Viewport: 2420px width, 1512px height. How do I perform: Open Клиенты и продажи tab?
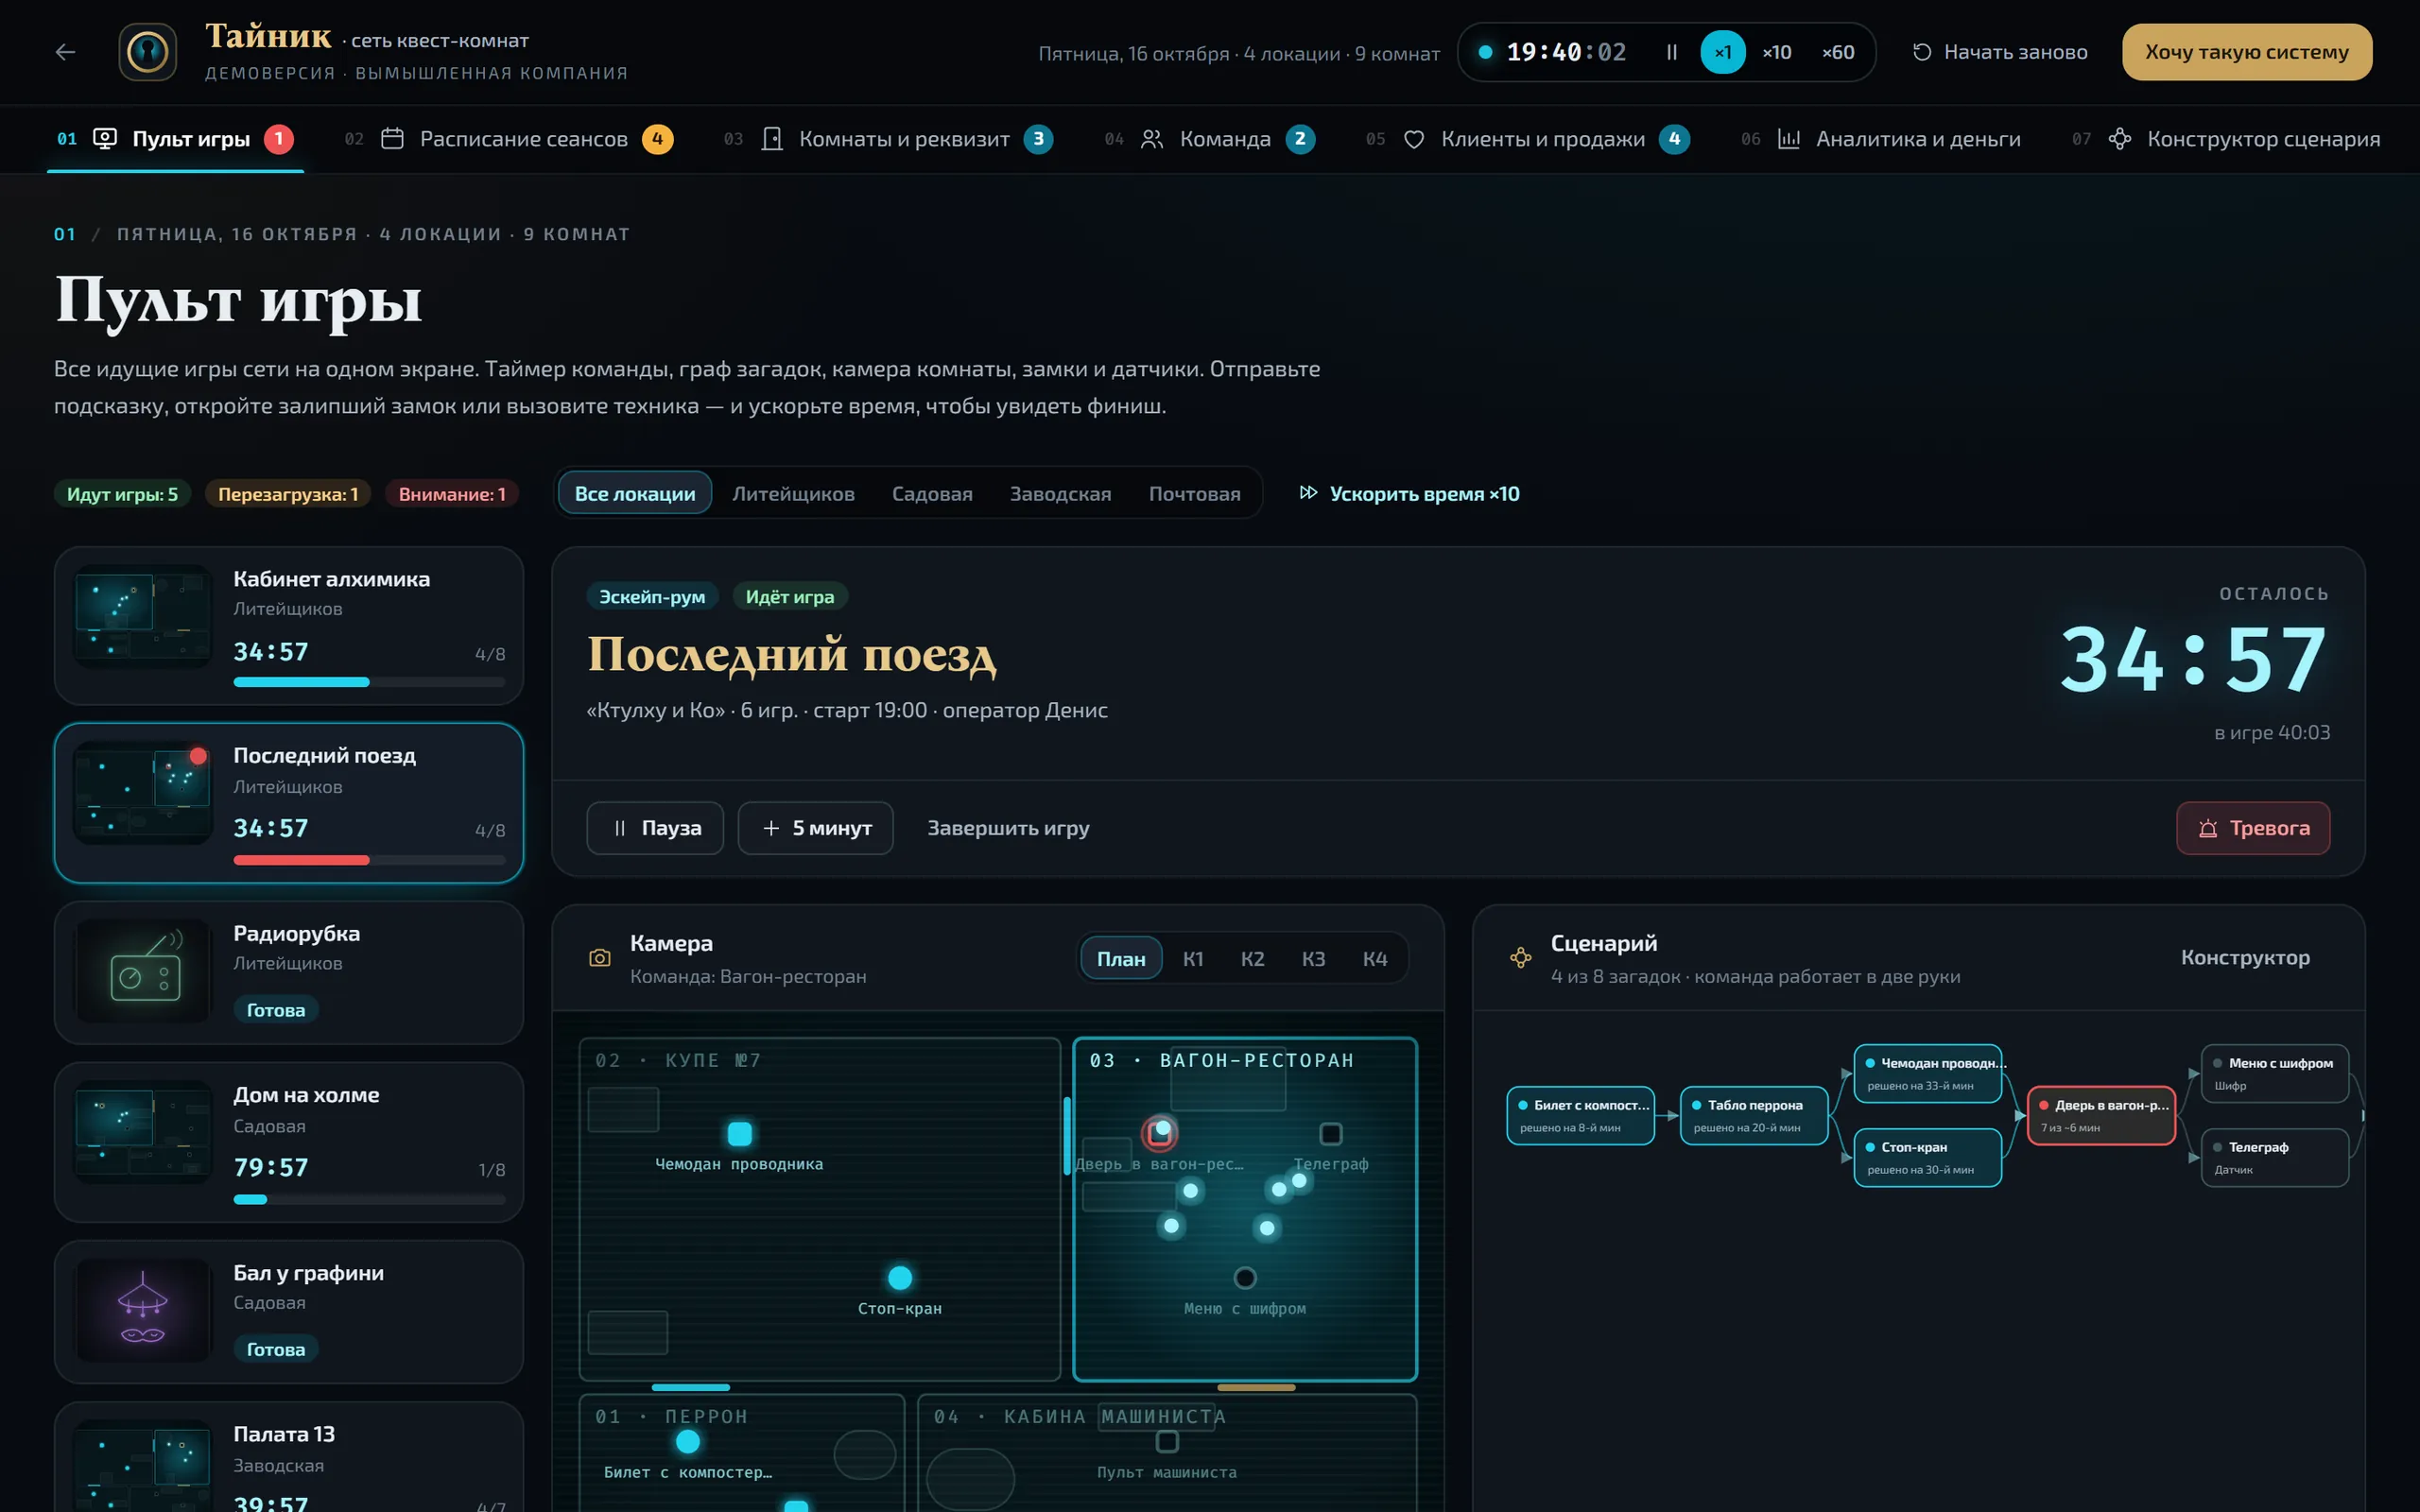point(1528,139)
